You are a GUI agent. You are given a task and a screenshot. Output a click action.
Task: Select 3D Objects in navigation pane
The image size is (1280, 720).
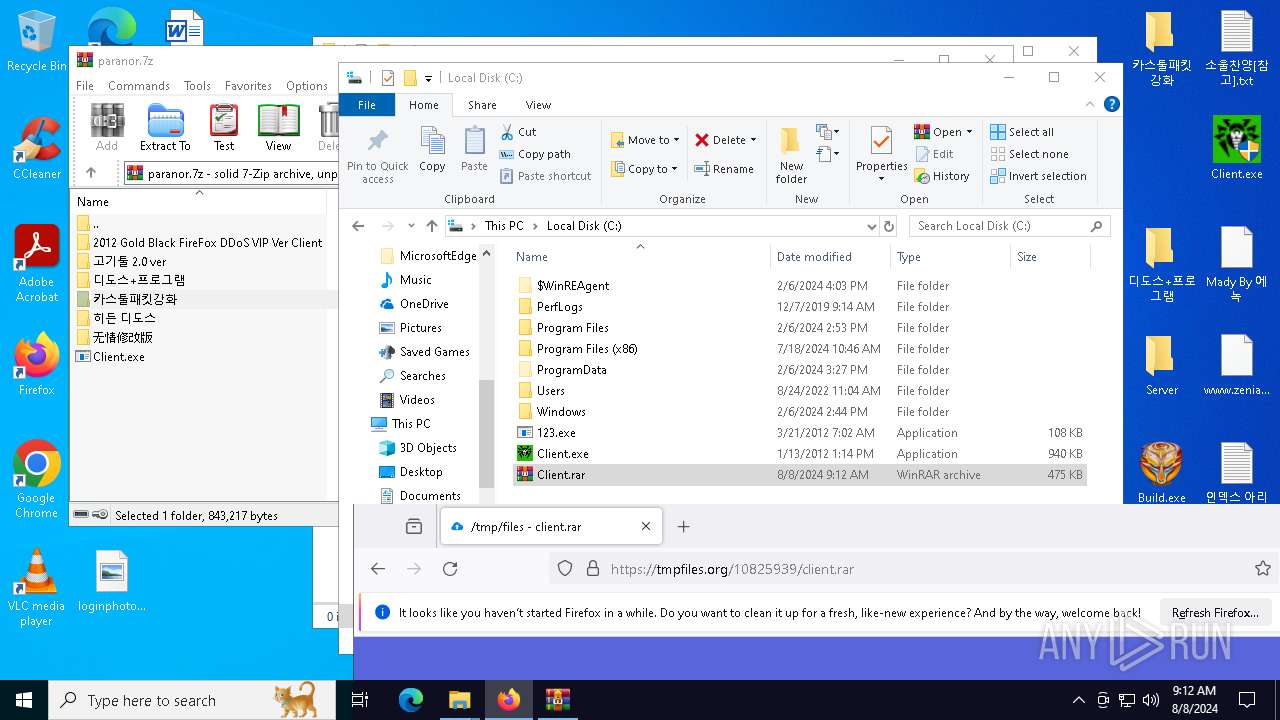point(428,448)
